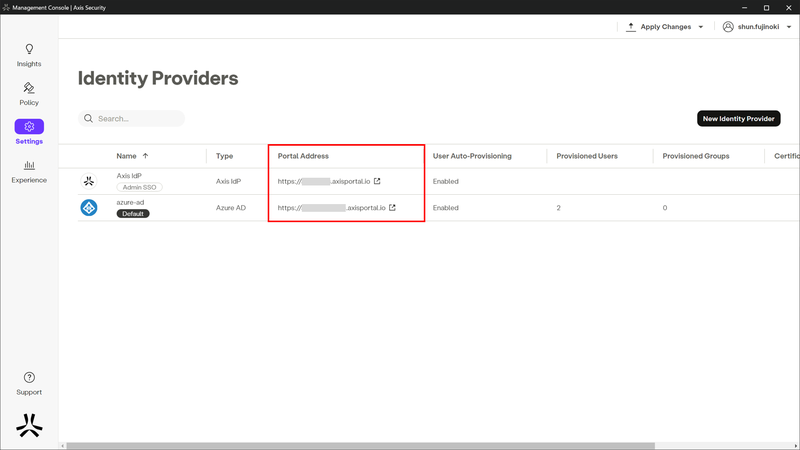
Task: Click Enabled in the Axis IdP row
Action: (445, 181)
